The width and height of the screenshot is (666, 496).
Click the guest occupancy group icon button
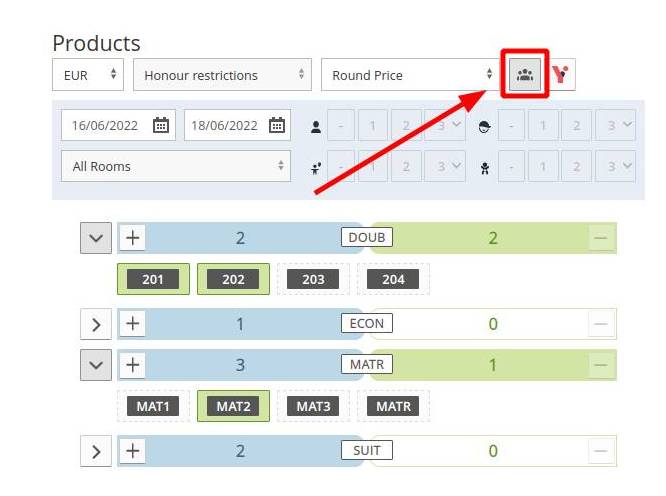[x=525, y=75]
